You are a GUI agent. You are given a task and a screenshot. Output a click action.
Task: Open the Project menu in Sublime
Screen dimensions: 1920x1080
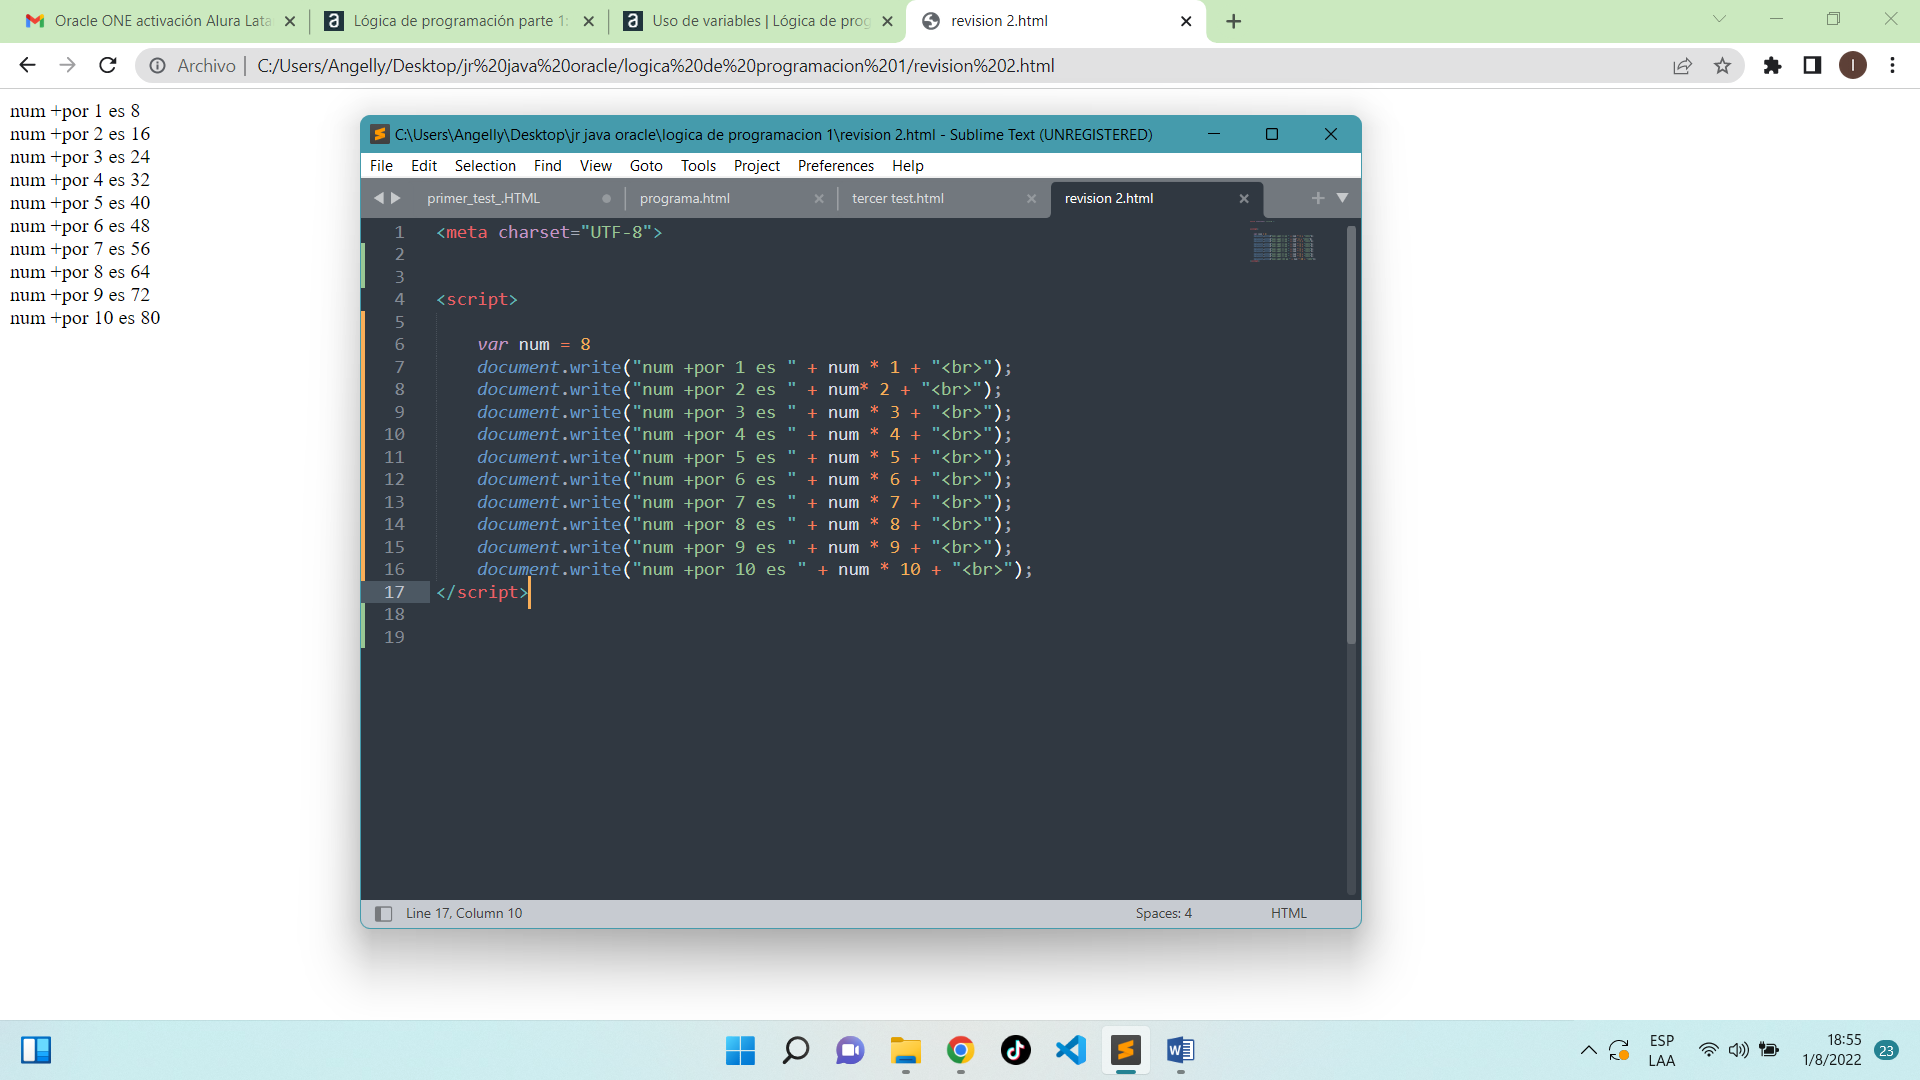(756, 166)
